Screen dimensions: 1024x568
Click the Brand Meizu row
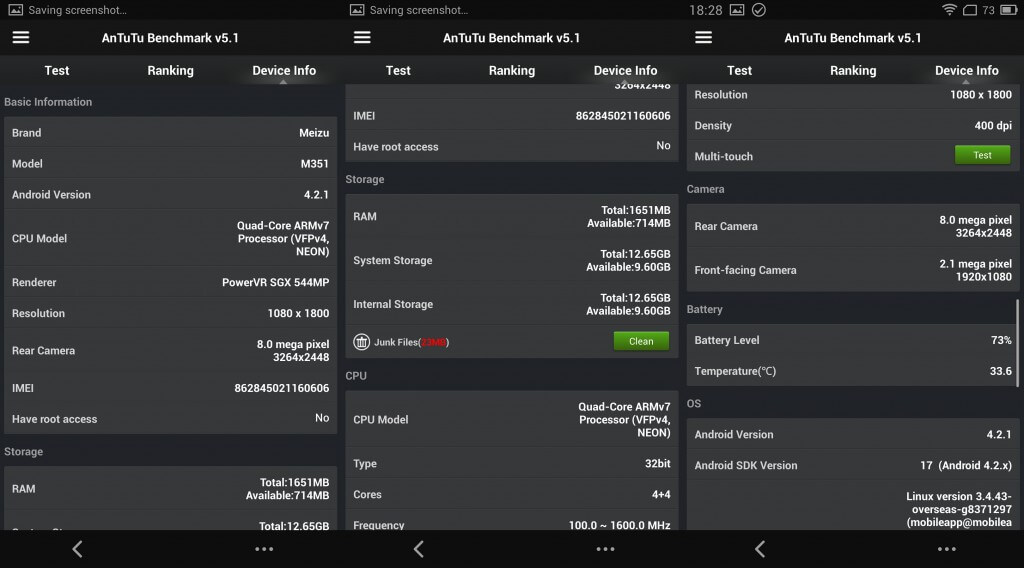click(x=170, y=133)
